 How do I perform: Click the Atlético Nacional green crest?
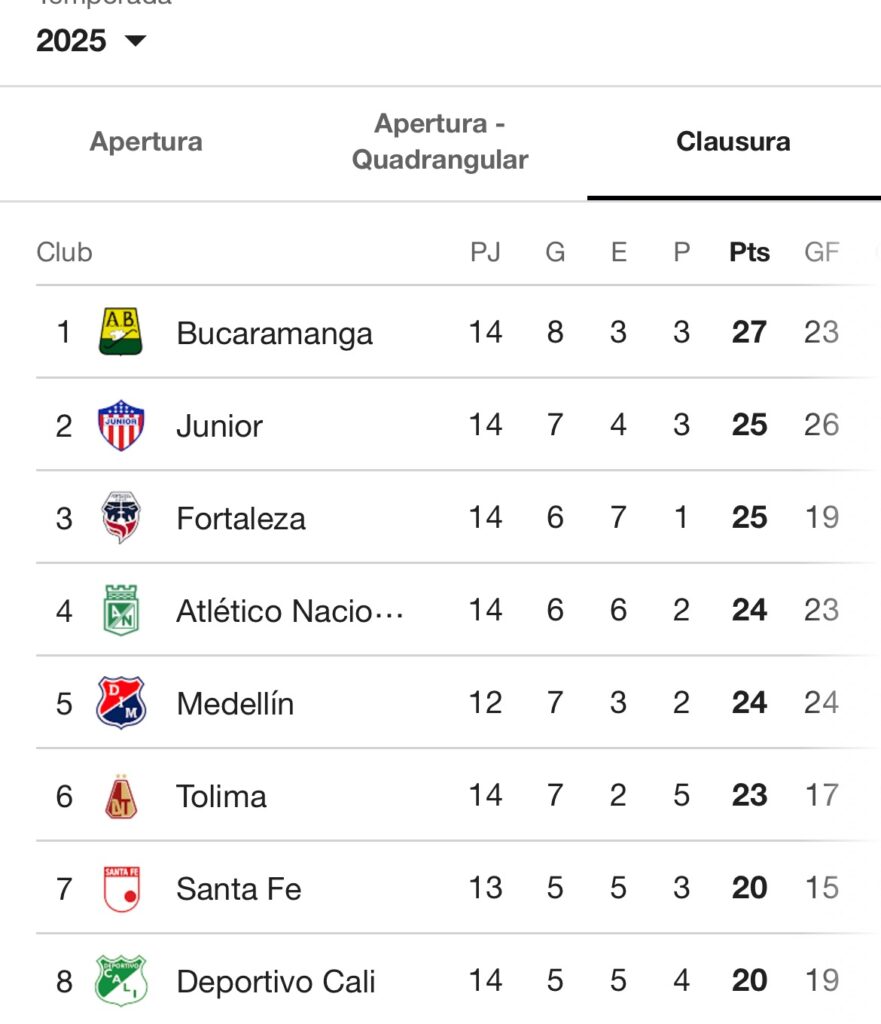(x=121, y=610)
